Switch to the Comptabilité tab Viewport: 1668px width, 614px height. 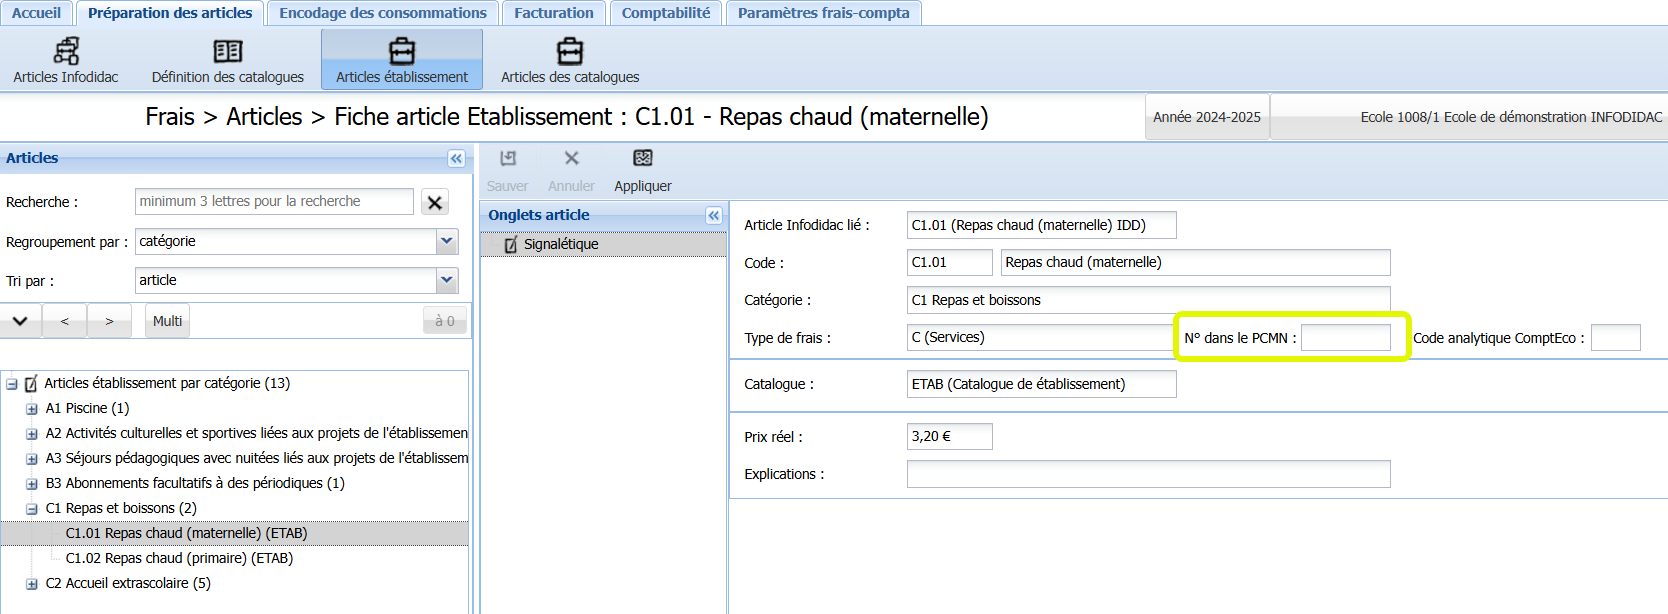tap(666, 13)
